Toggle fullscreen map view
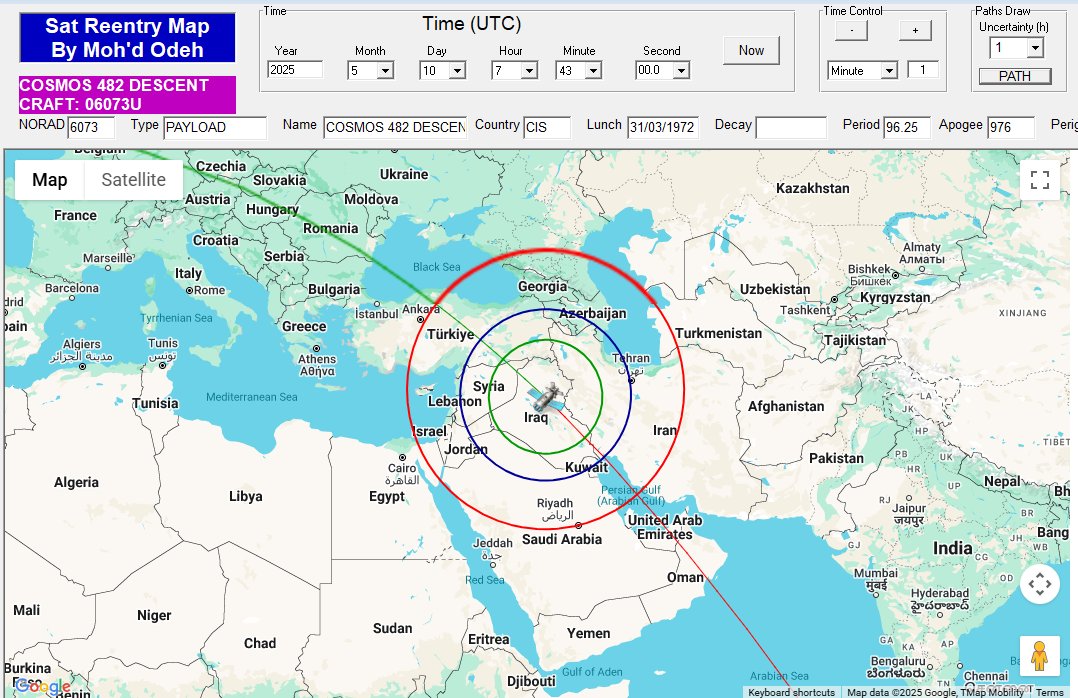Viewport: 1078px width, 698px height. [1039, 180]
